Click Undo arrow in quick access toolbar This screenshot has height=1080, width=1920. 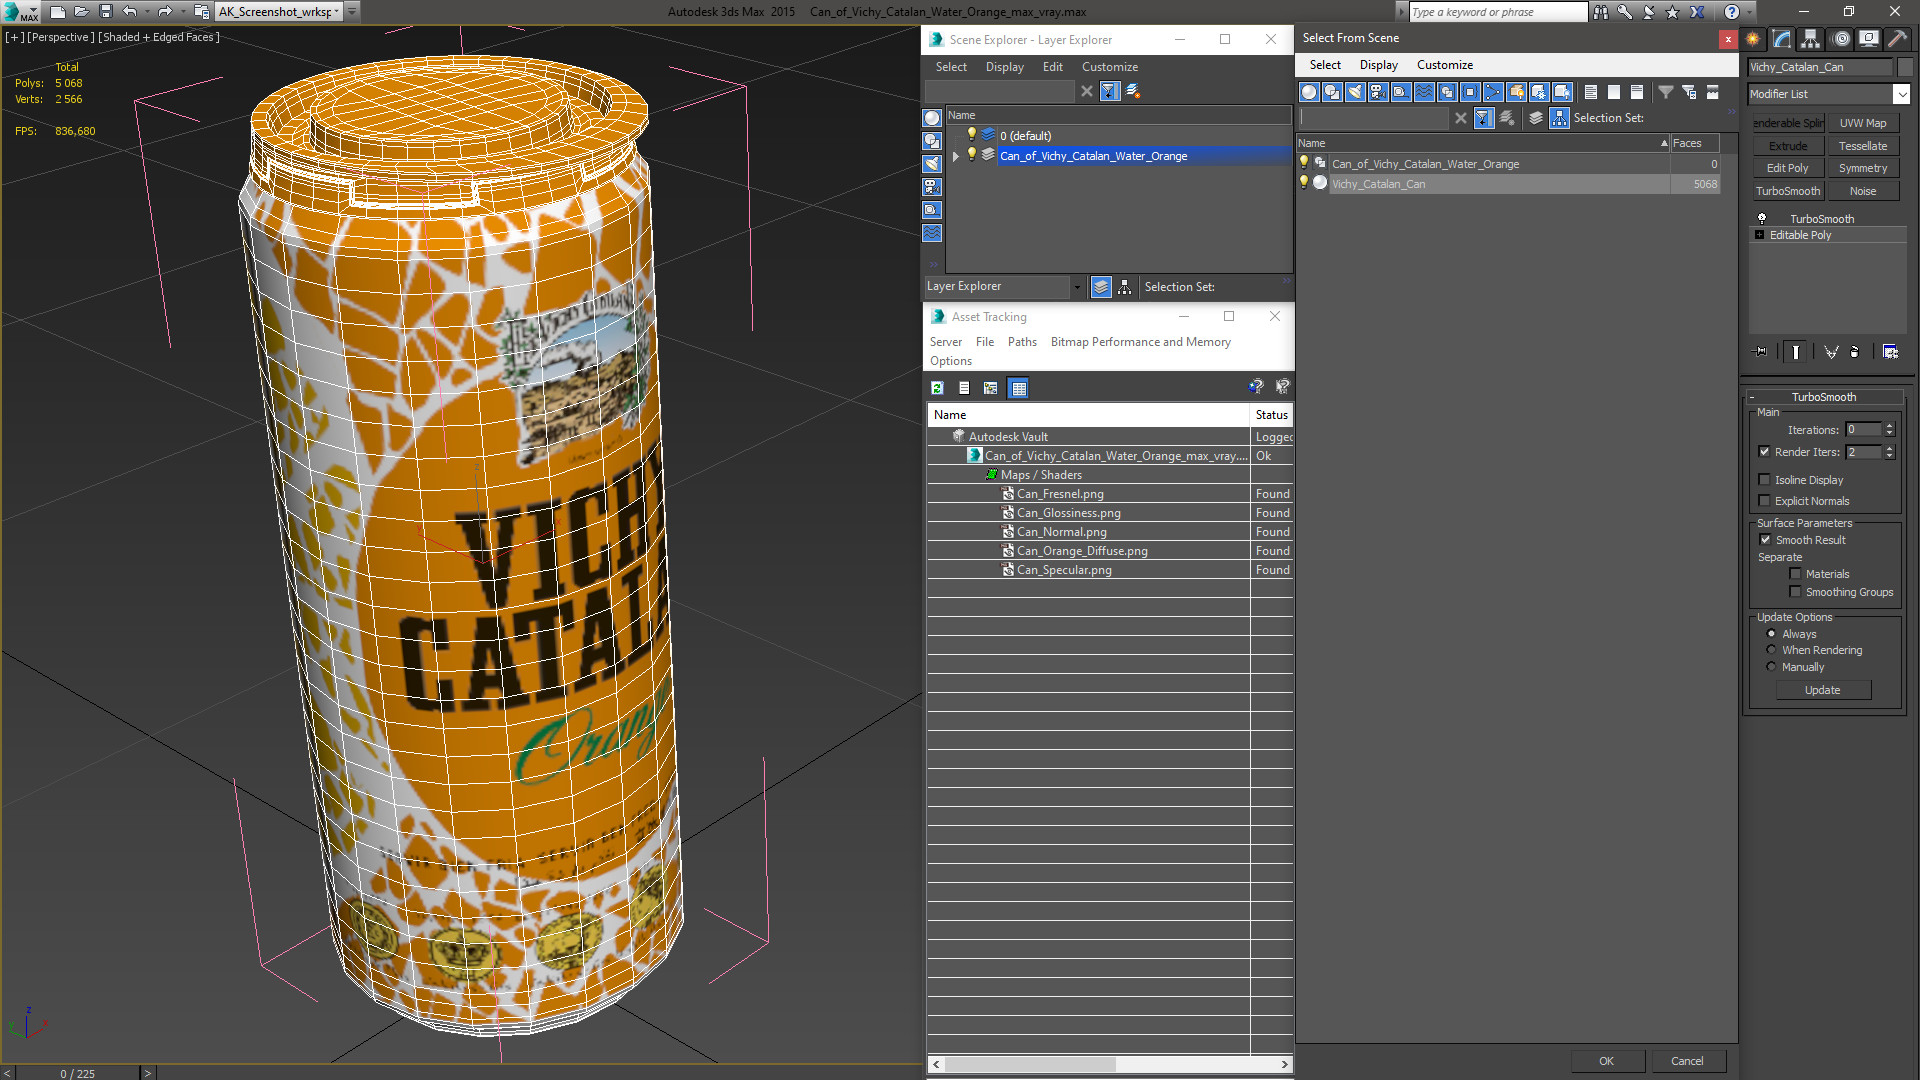pyautogui.click(x=130, y=12)
